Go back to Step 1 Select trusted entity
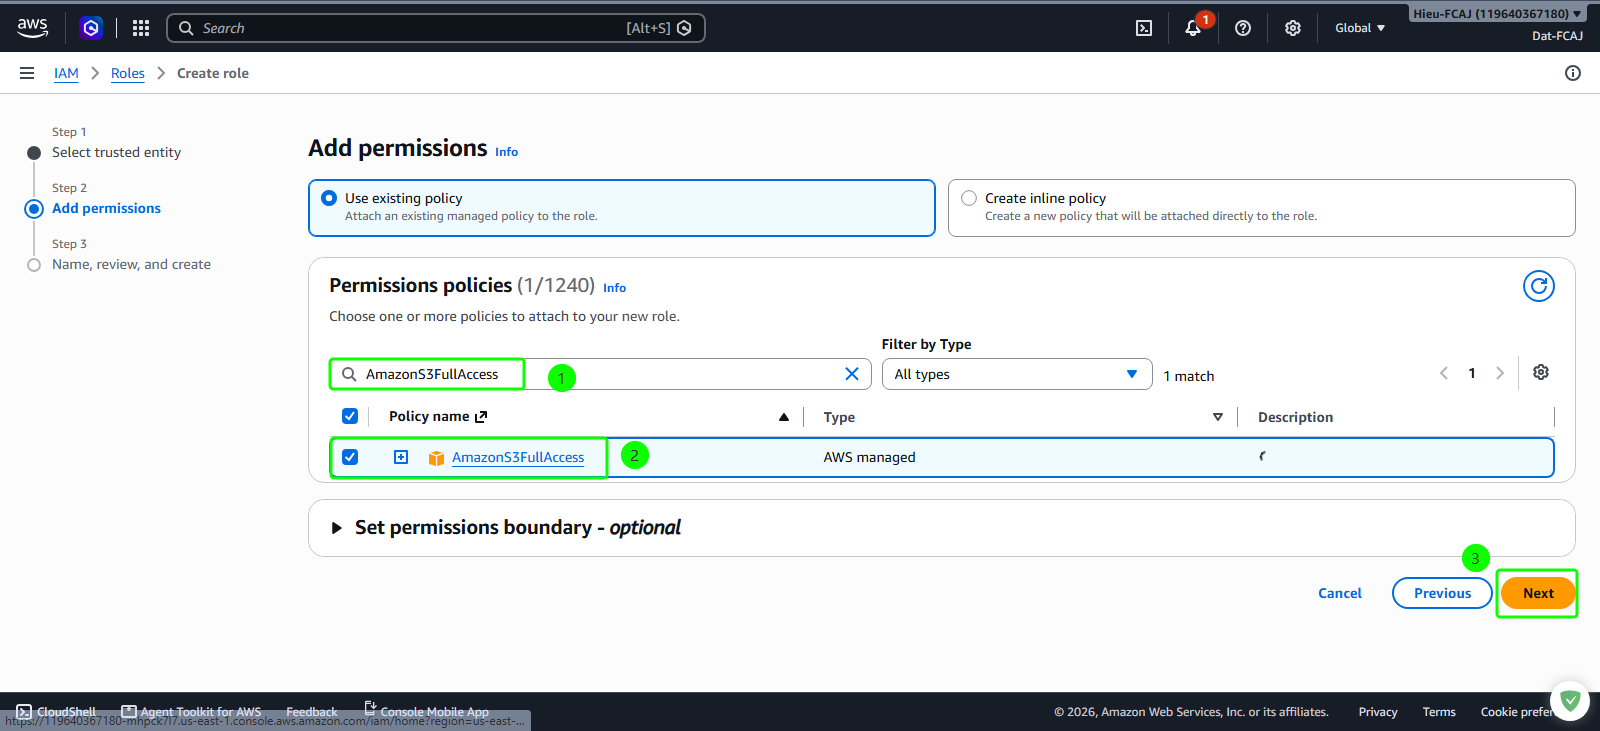The height and width of the screenshot is (731, 1600). click(x=116, y=152)
